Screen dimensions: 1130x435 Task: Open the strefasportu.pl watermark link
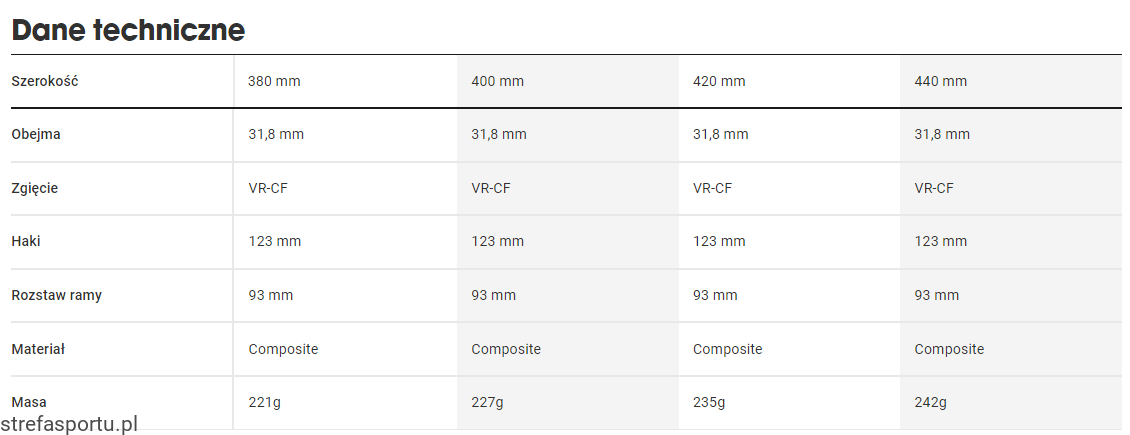69,424
